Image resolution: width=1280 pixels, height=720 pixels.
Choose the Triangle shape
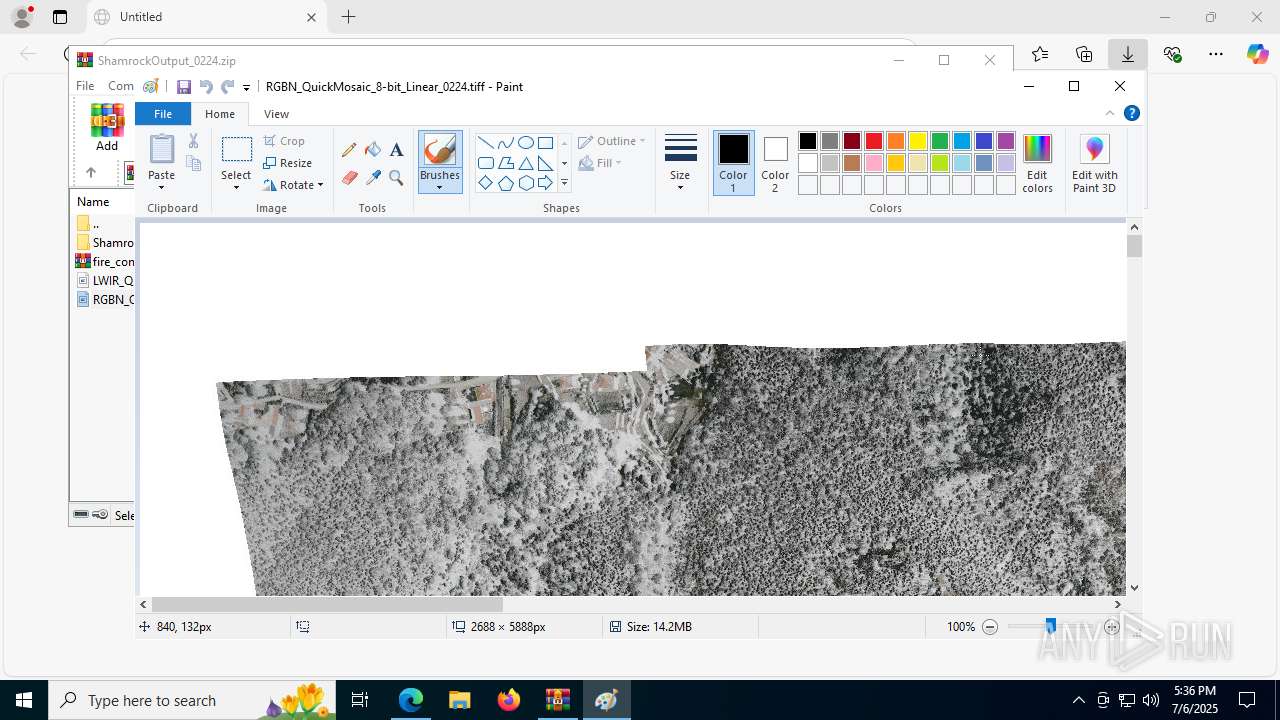(525, 163)
